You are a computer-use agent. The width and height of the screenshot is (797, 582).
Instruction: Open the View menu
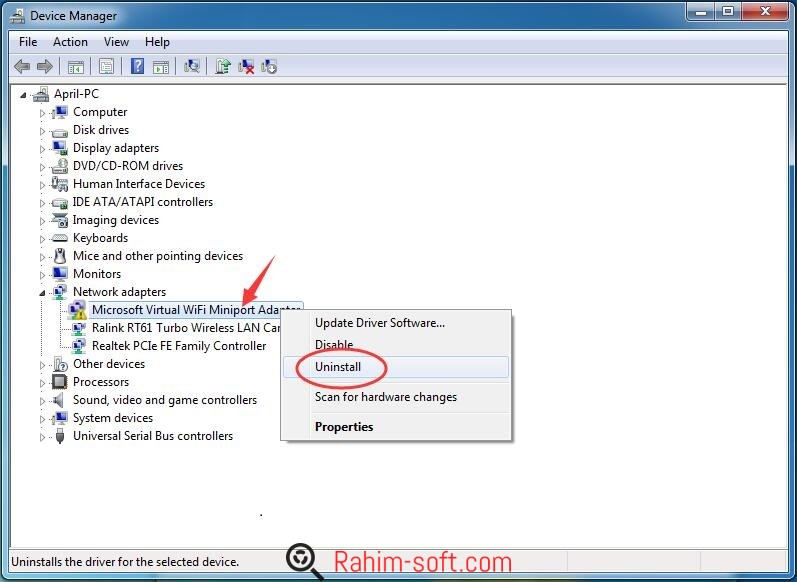pos(116,42)
